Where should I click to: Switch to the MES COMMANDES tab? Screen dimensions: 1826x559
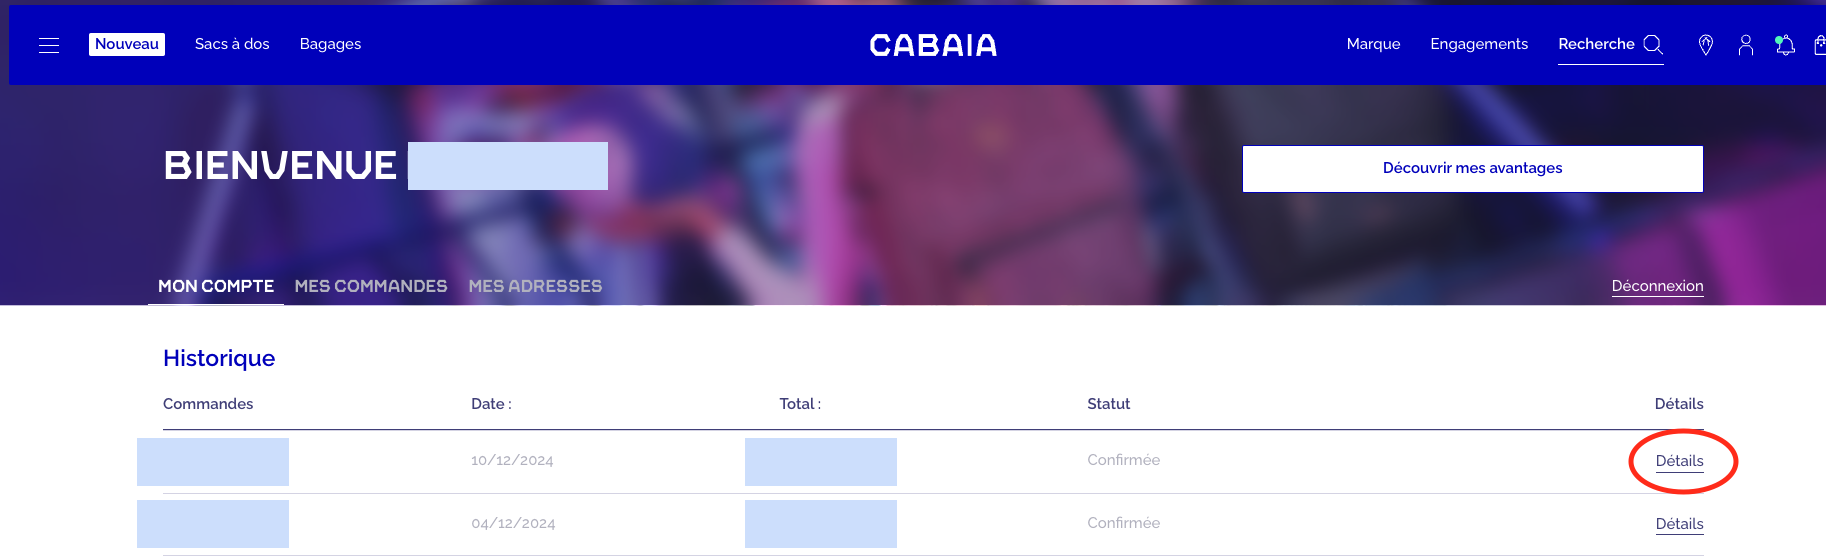point(371,286)
